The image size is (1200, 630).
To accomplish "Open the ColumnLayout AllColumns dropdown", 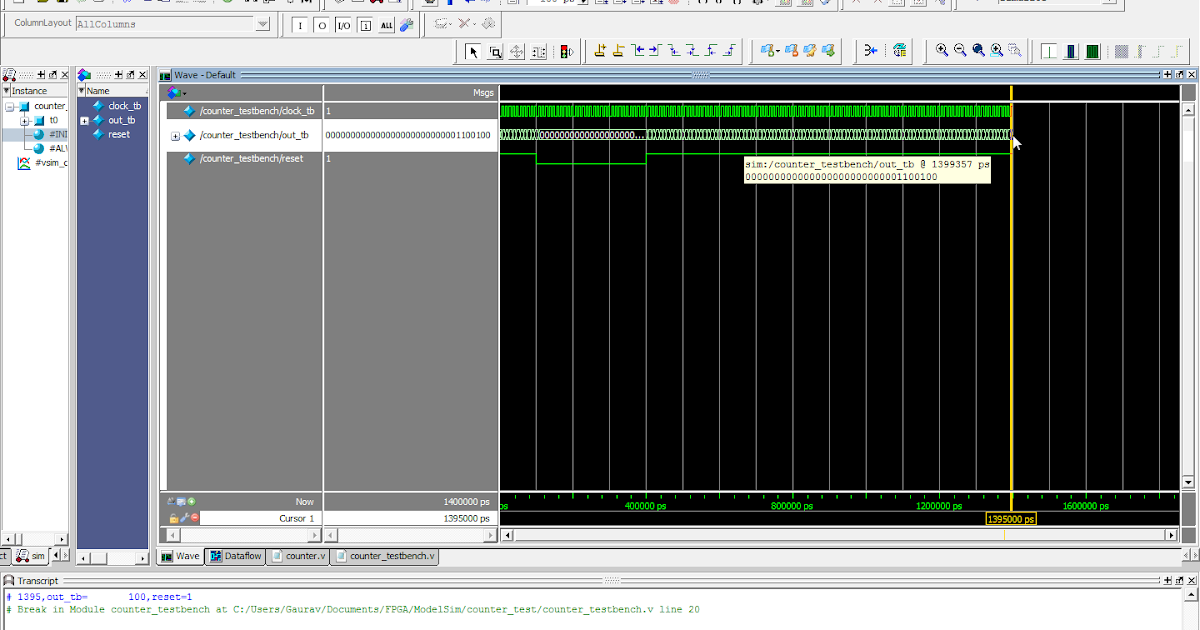I will [263, 24].
